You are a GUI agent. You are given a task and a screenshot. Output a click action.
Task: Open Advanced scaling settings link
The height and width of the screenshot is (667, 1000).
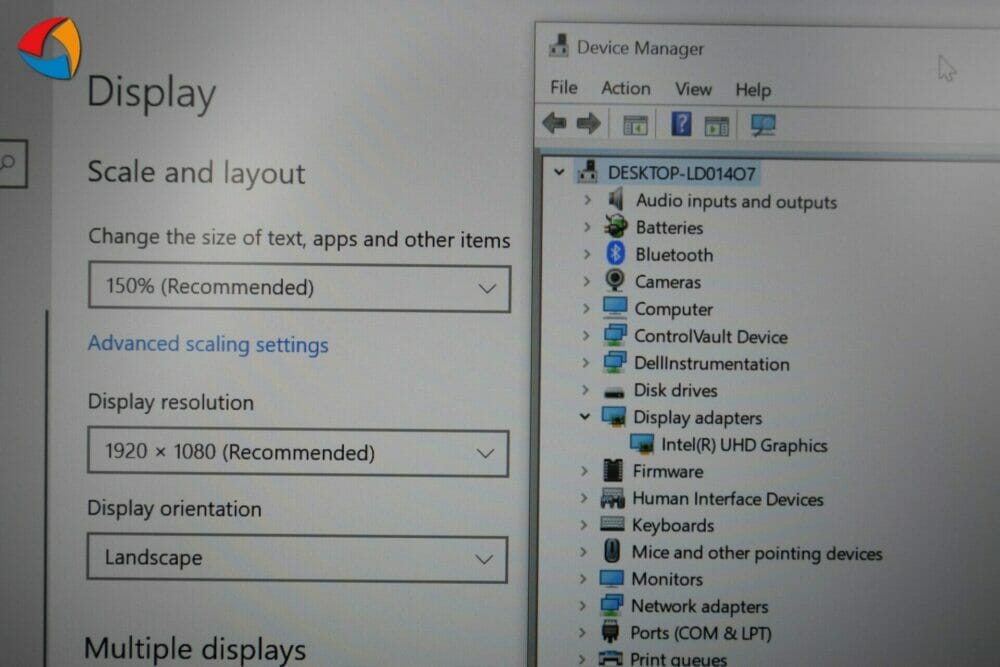coord(208,344)
